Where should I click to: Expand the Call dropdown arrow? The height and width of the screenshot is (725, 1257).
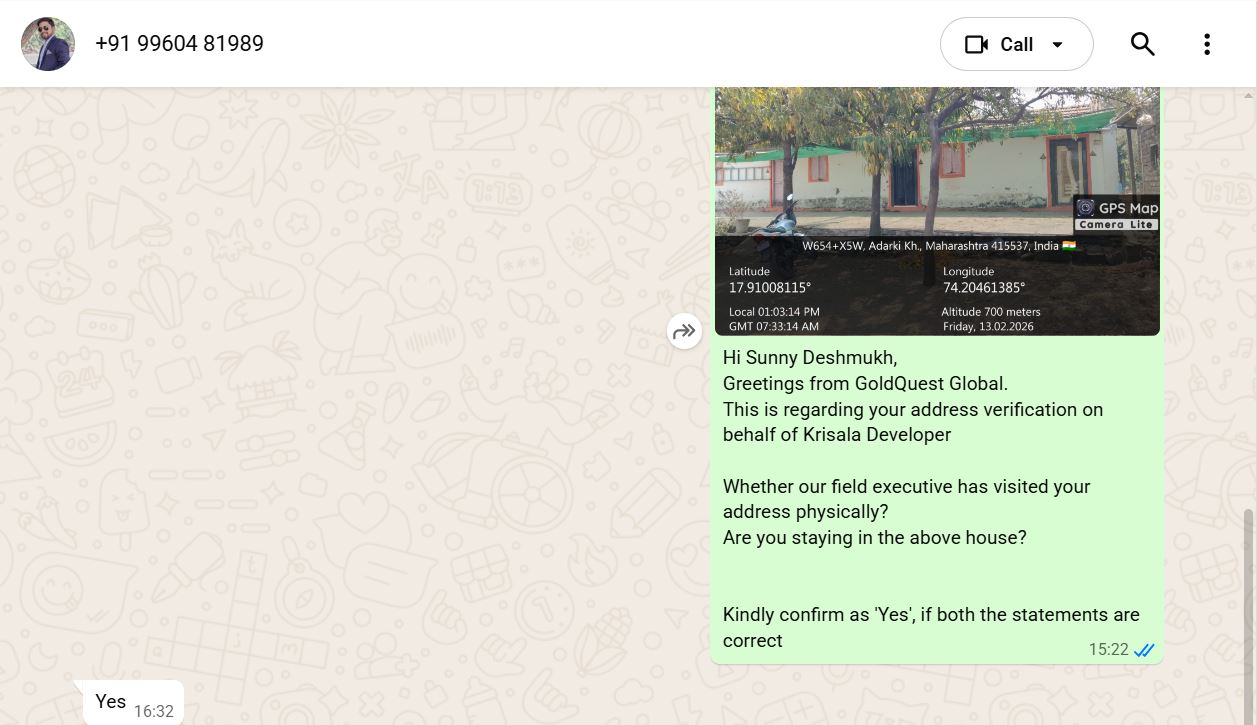click(1058, 45)
